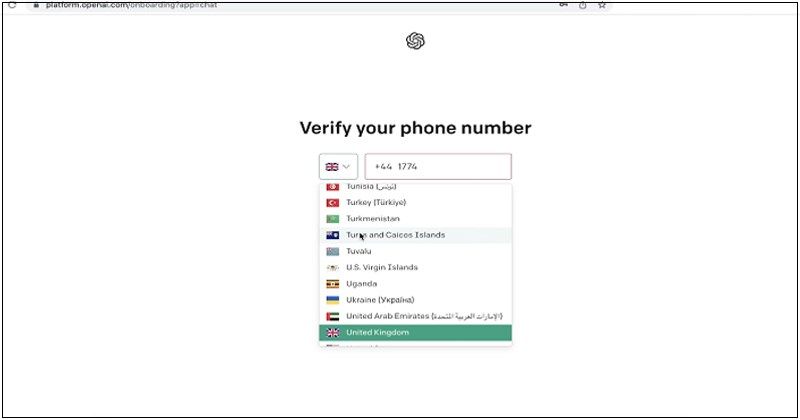This screenshot has height=420, width=800.
Task: Click the Turkmenistan flag icon
Action: [x=333, y=219]
